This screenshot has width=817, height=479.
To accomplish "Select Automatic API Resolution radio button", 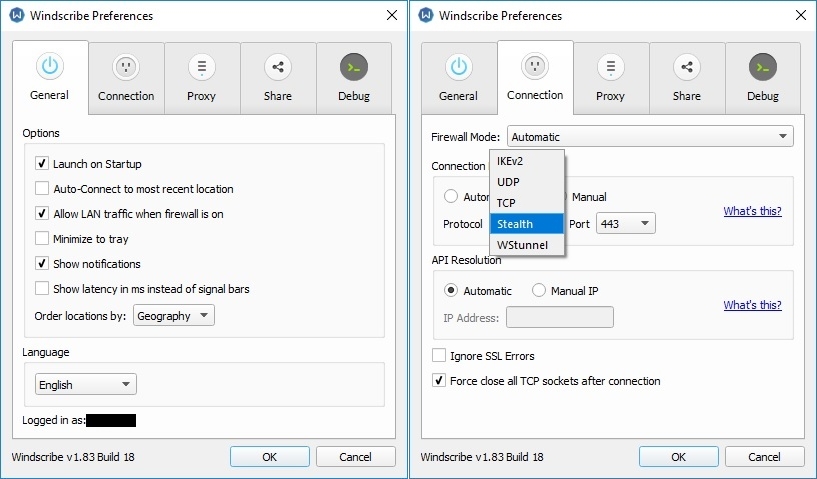I will coord(451,290).
